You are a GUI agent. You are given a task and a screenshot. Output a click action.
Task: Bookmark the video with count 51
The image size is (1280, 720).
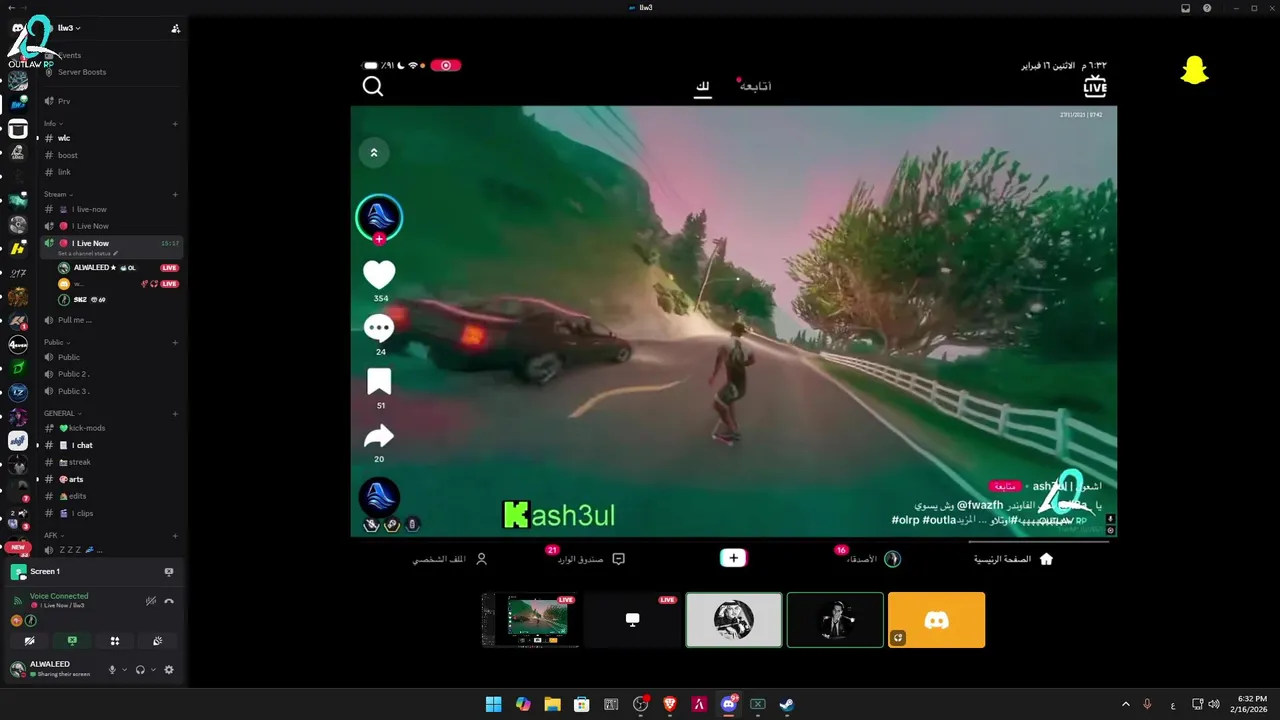point(379,381)
